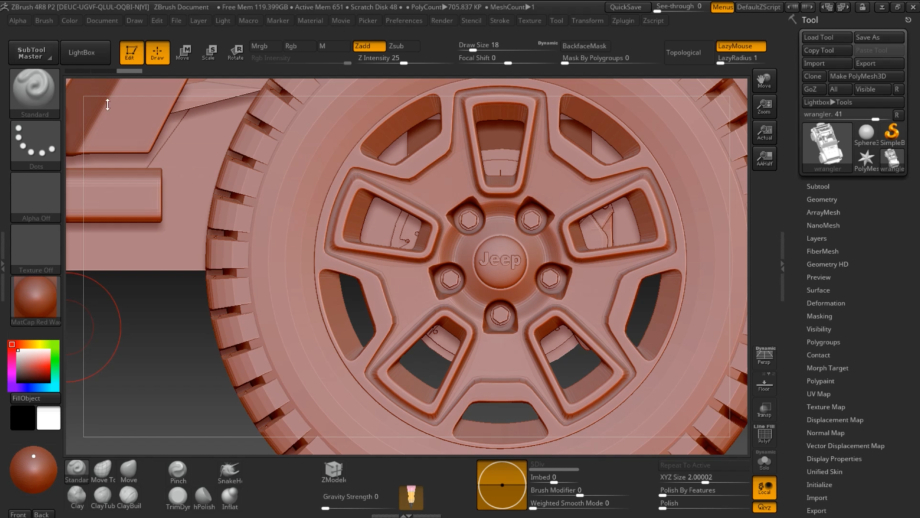Select the PolyMesh3D star tool icon
Screen dimensions: 920x518
click(x=866, y=160)
